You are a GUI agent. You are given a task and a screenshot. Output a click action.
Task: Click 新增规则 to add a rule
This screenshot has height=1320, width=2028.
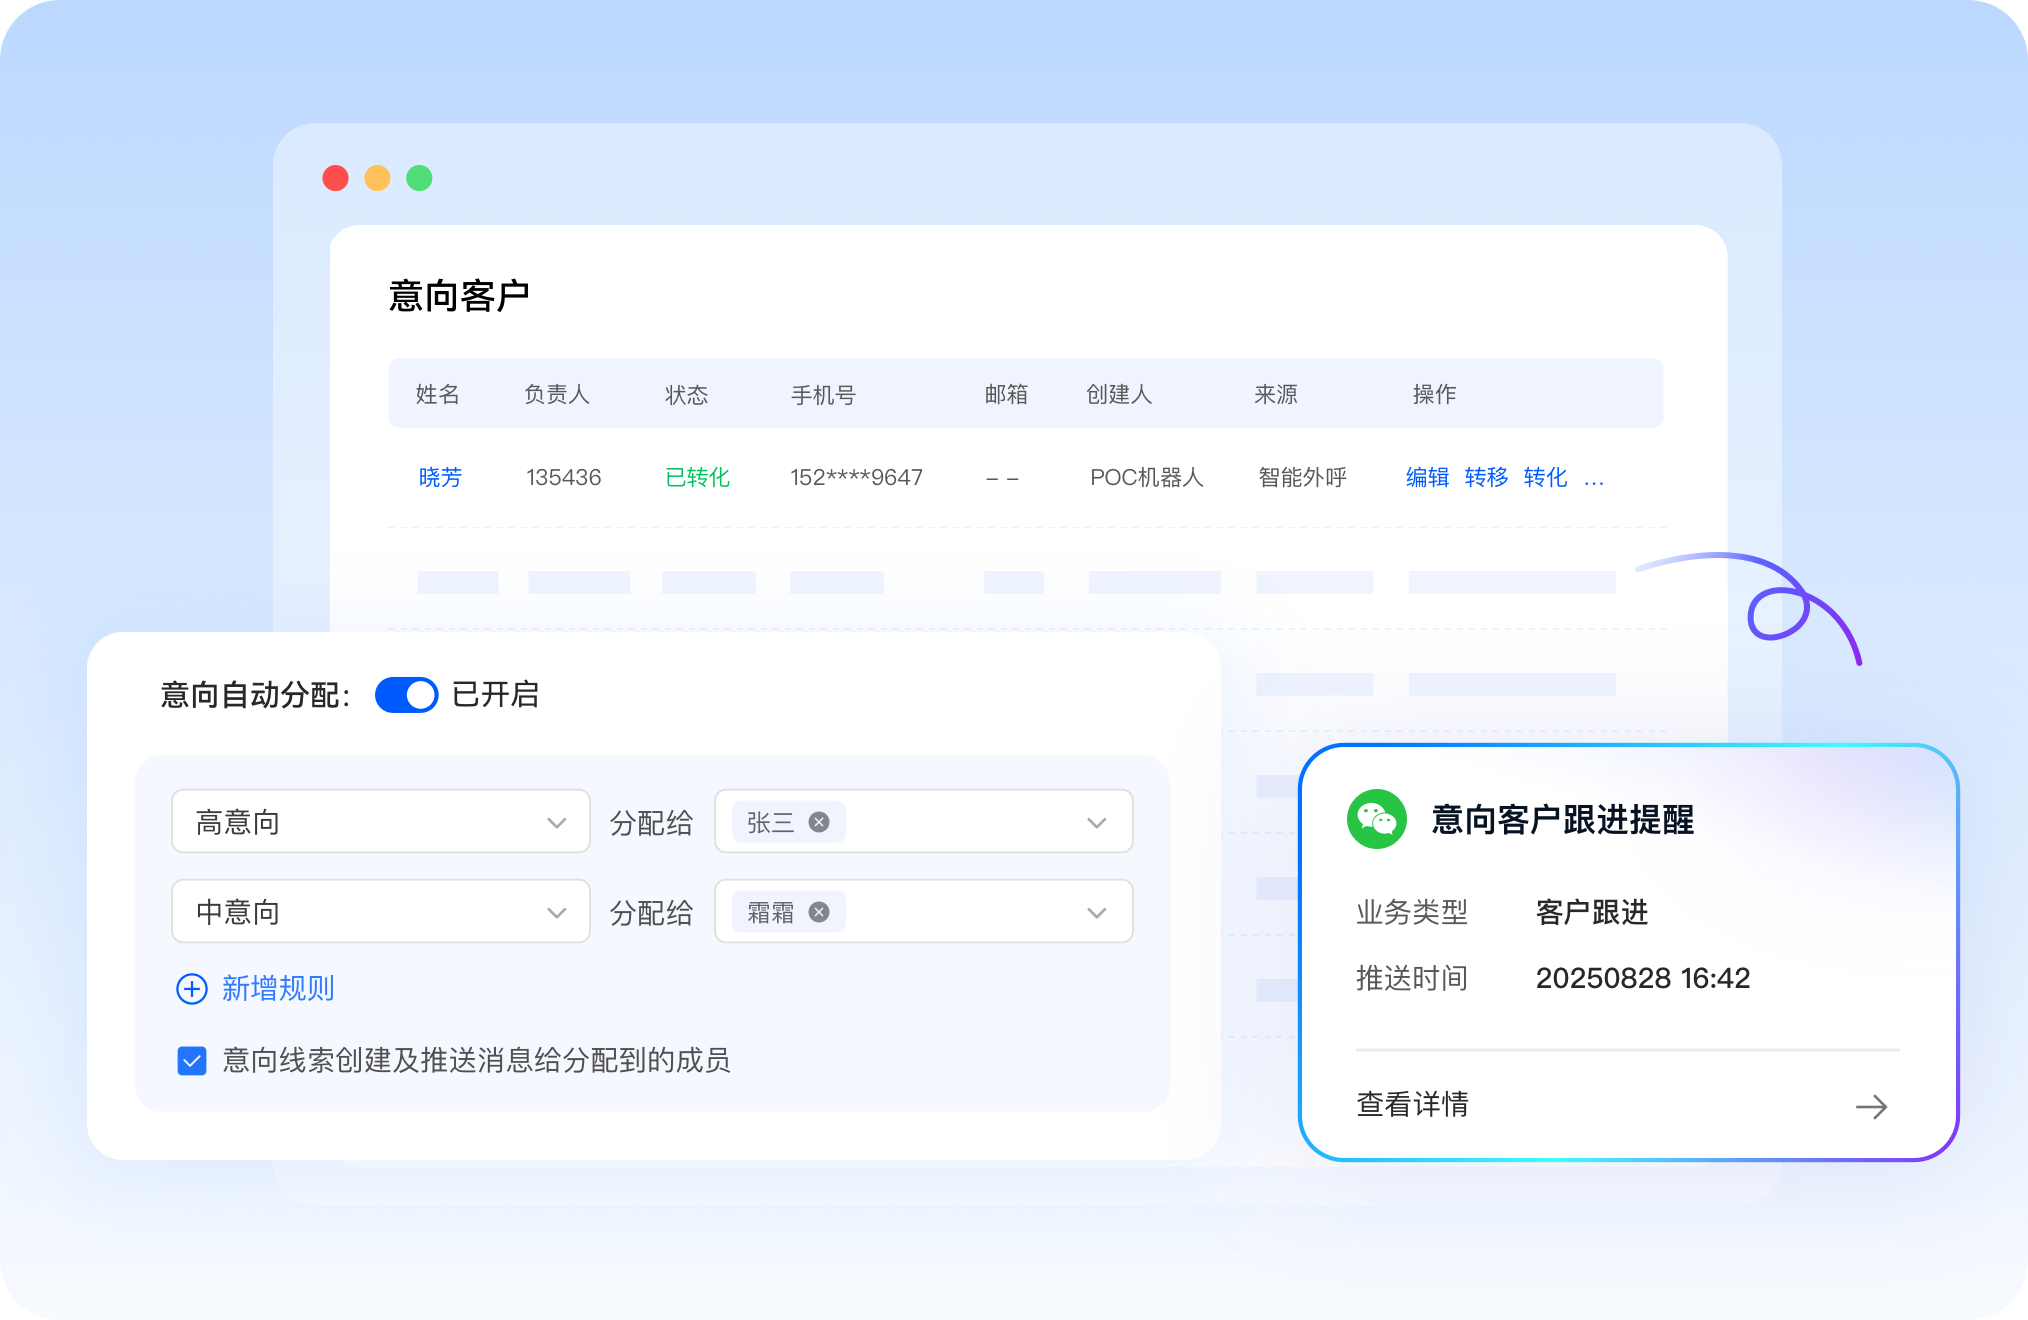click(278, 989)
